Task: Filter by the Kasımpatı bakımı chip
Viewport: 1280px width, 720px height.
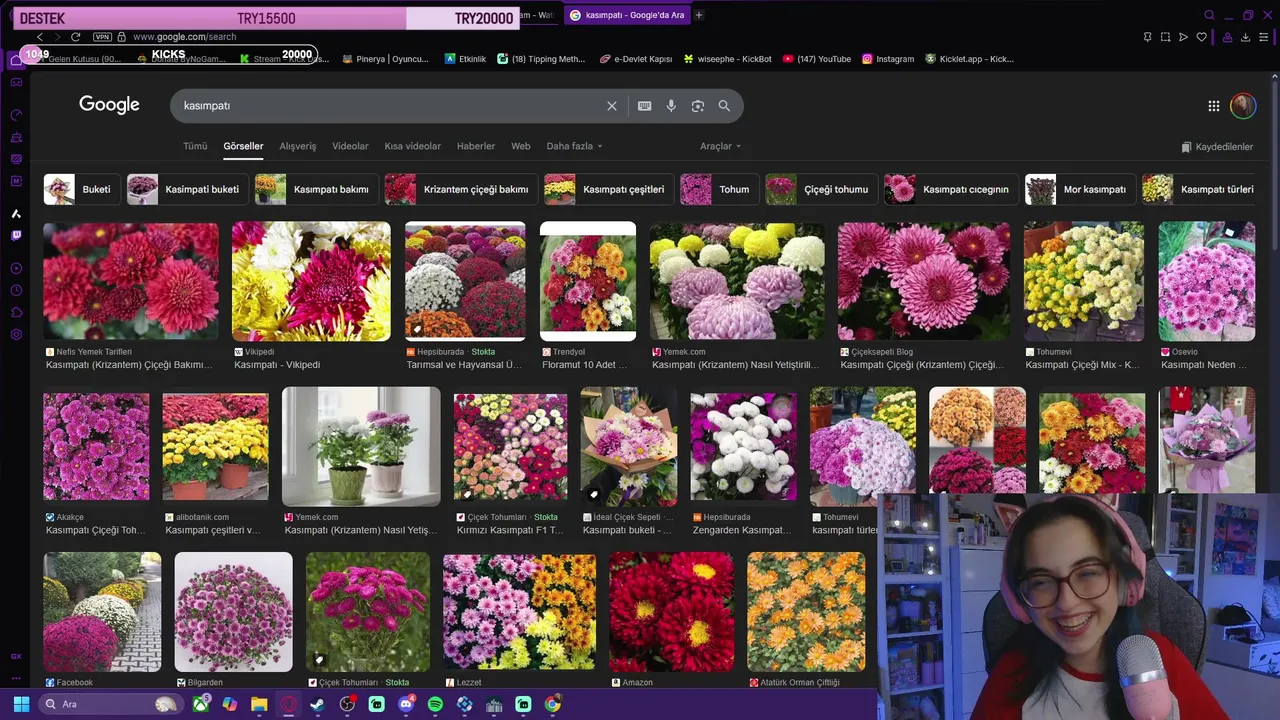Action: [317, 189]
